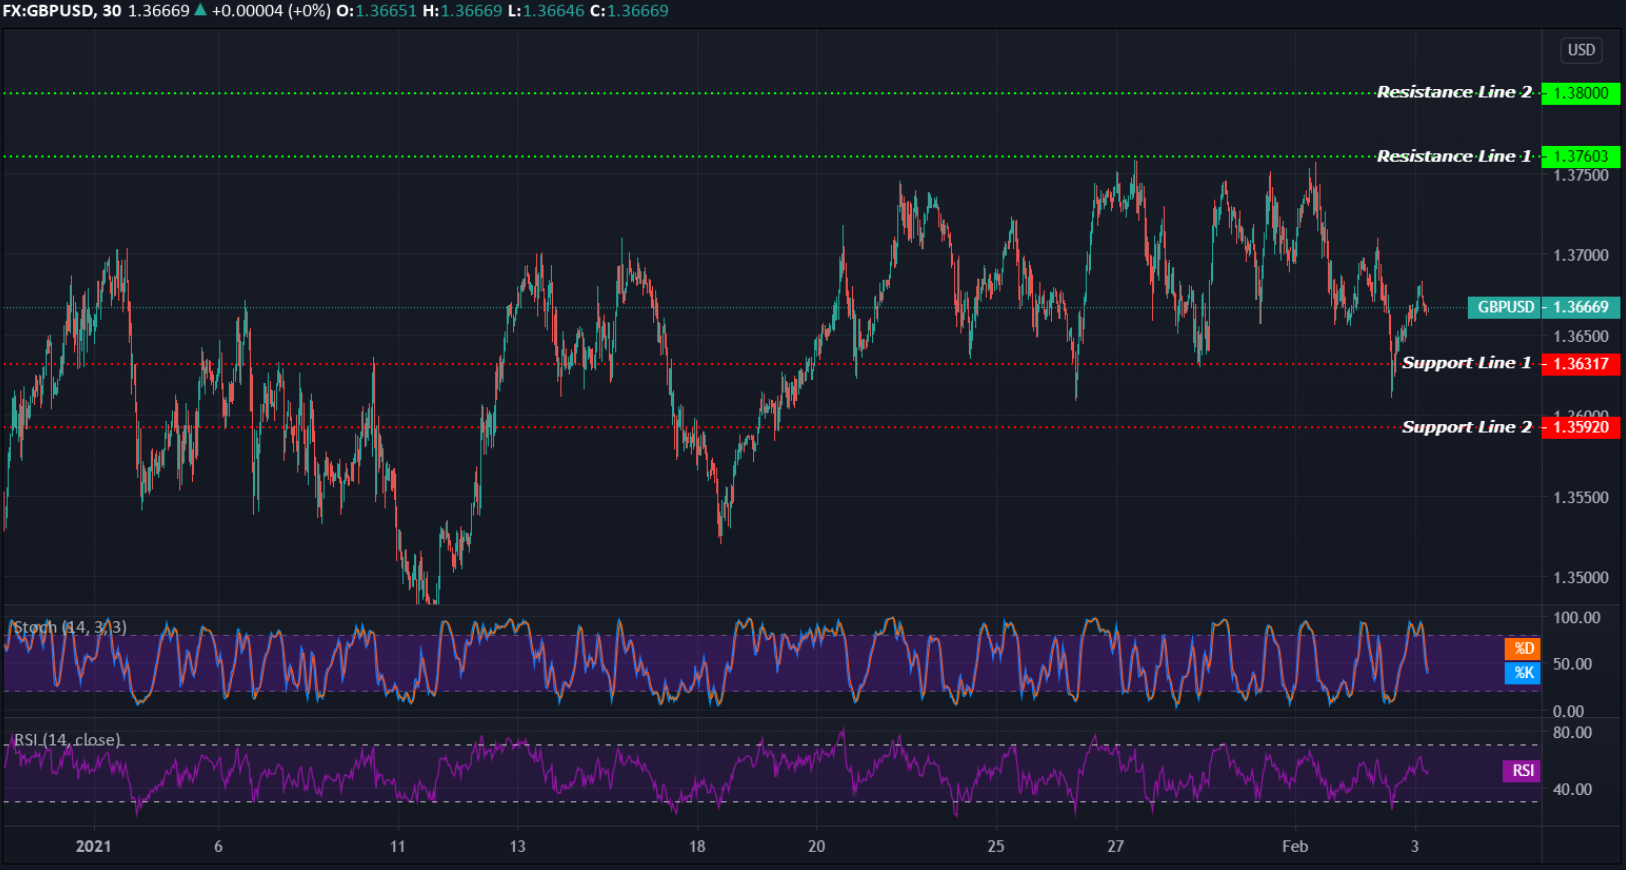The height and width of the screenshot is (870, 1626).
Task: Click the GBPUSD symbol price label
Action: coord(1505,307)
